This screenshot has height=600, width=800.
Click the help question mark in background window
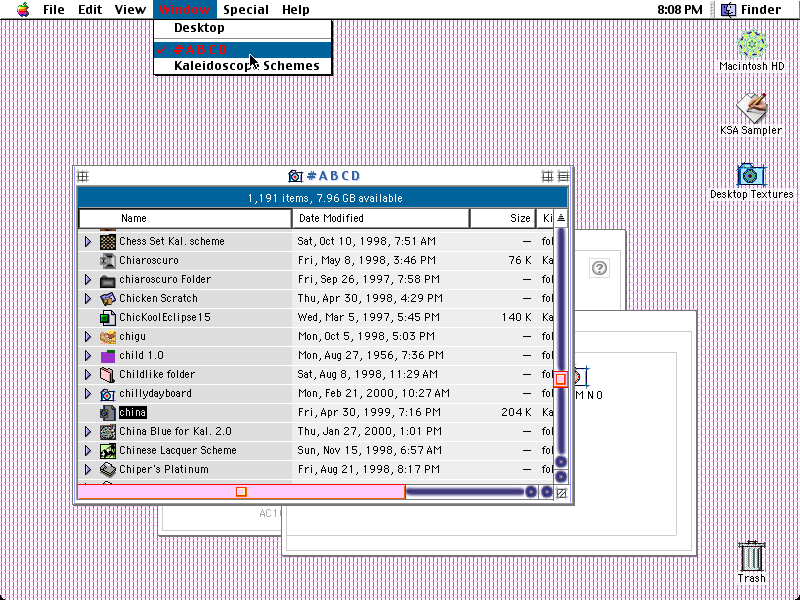click(599, 268)
